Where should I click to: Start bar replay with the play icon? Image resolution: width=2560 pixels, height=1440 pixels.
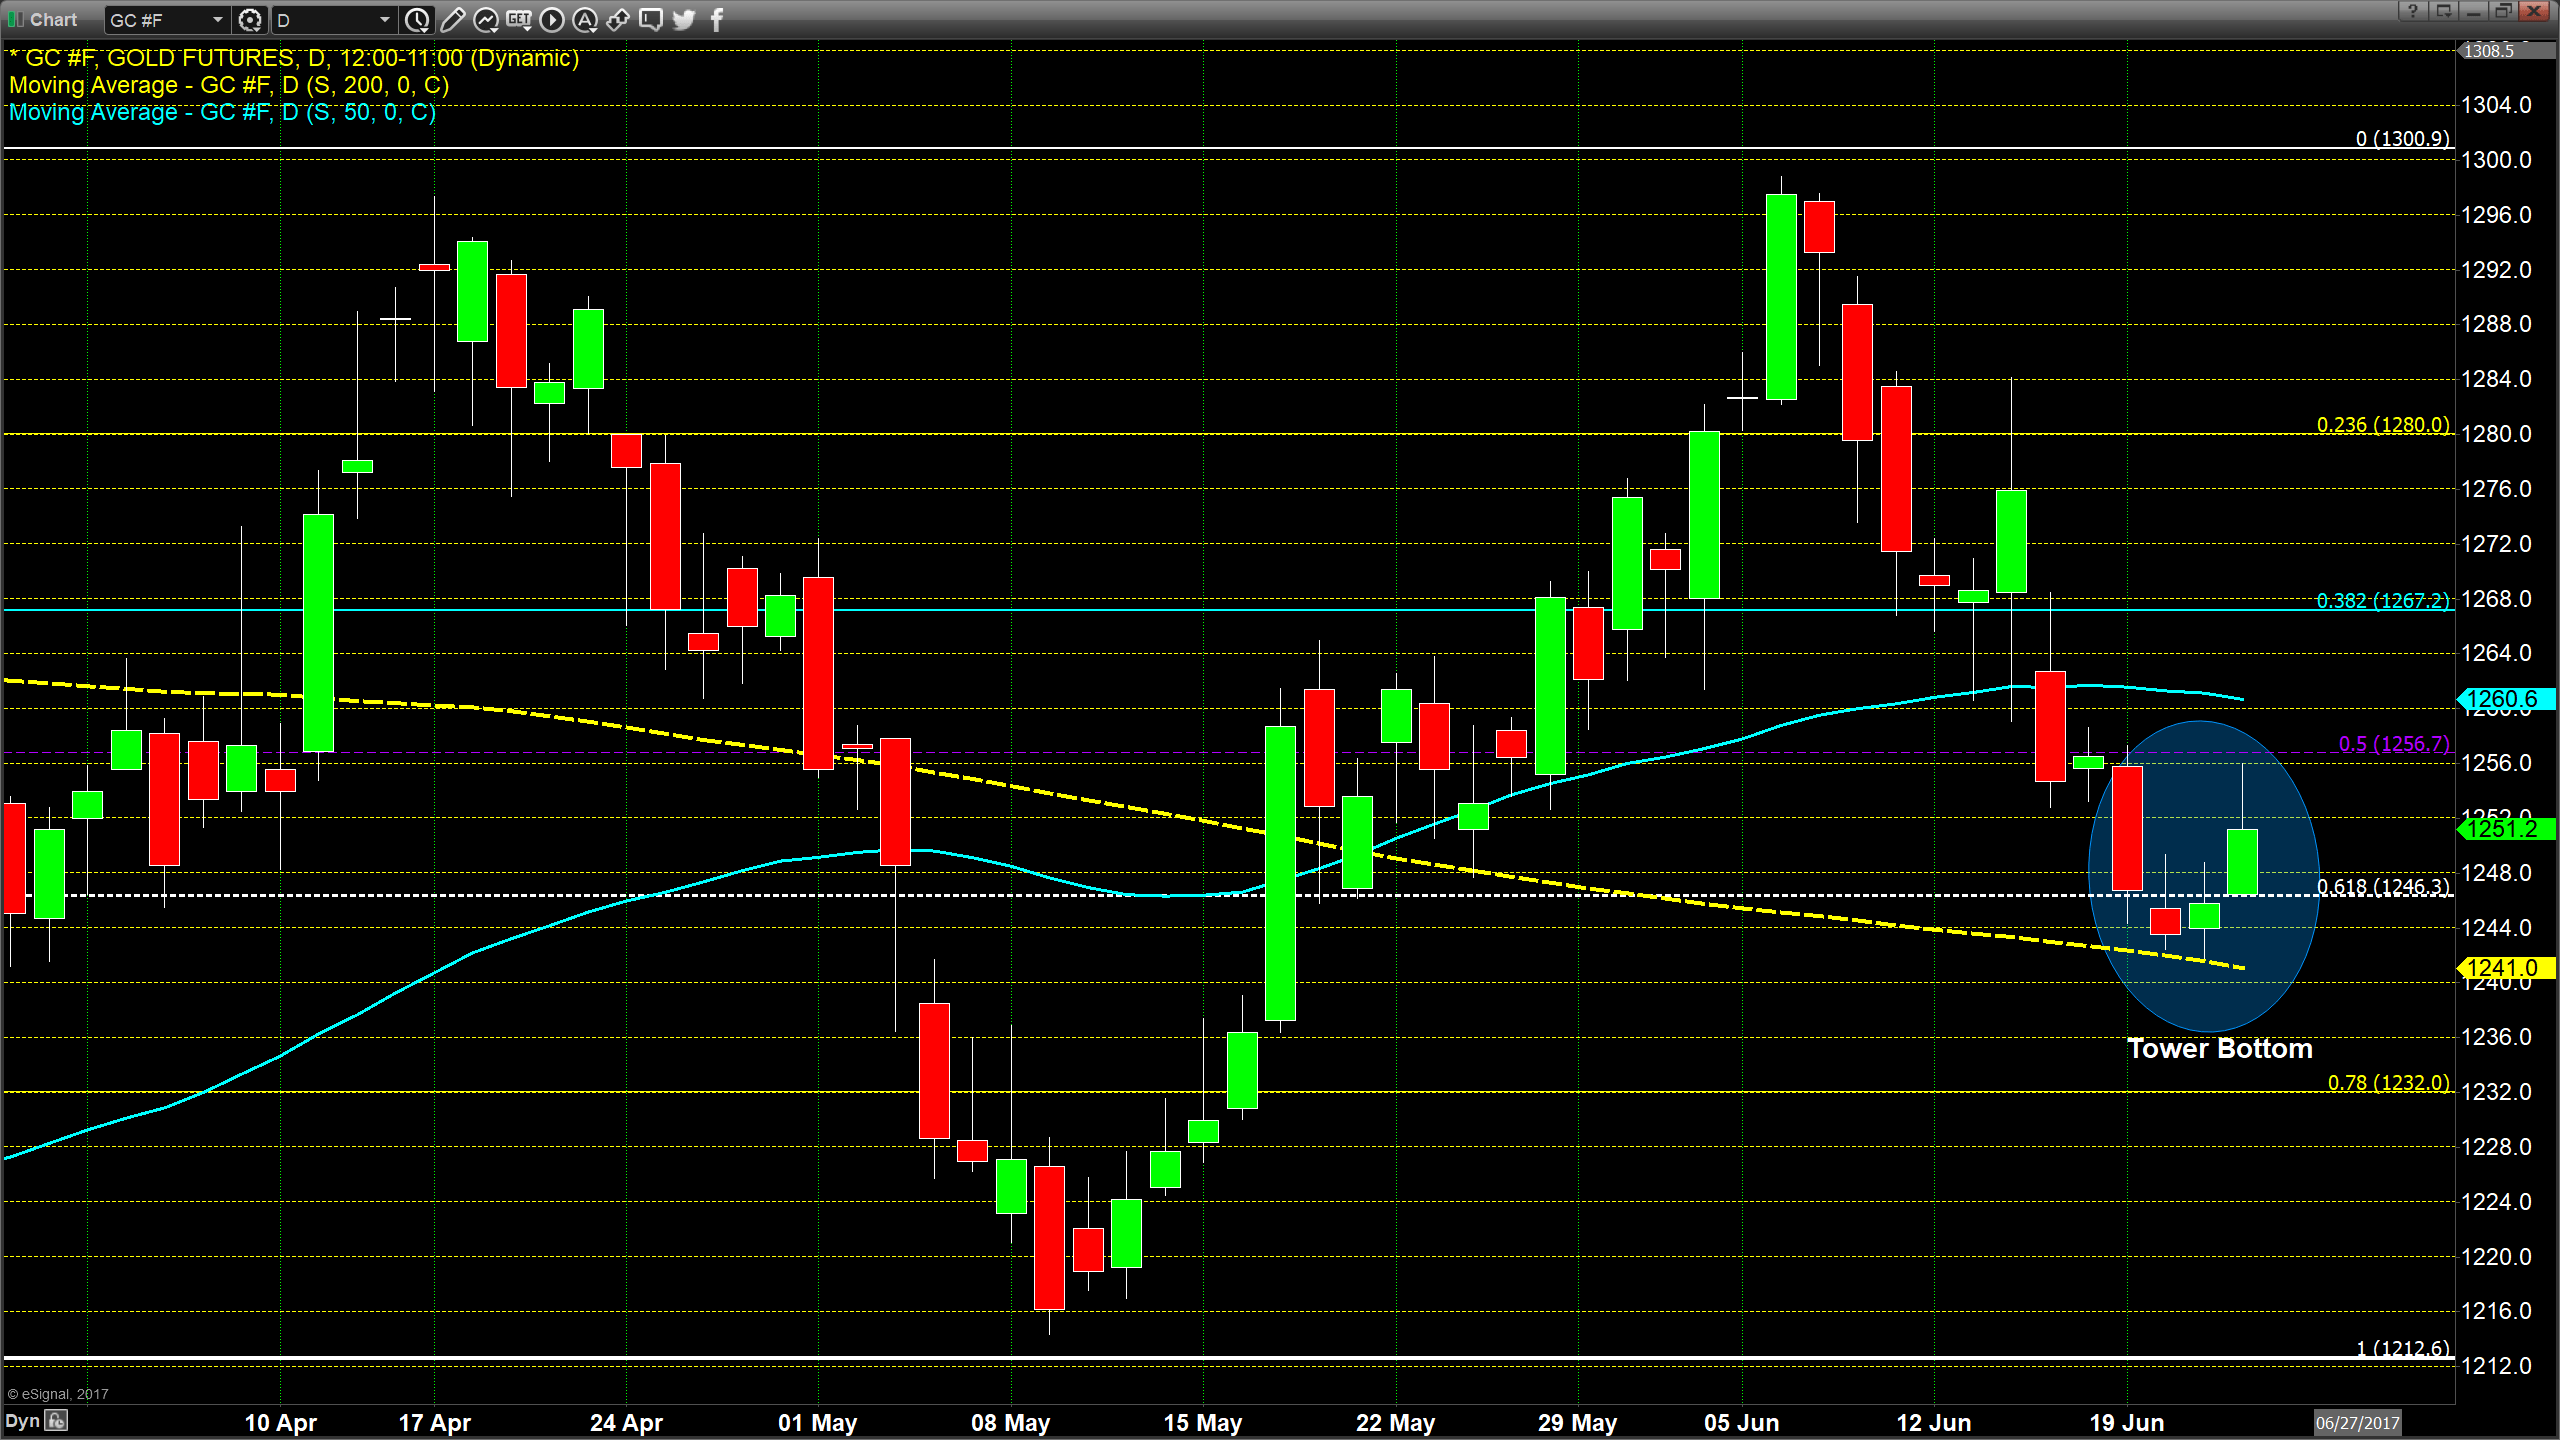click(552, 19)
